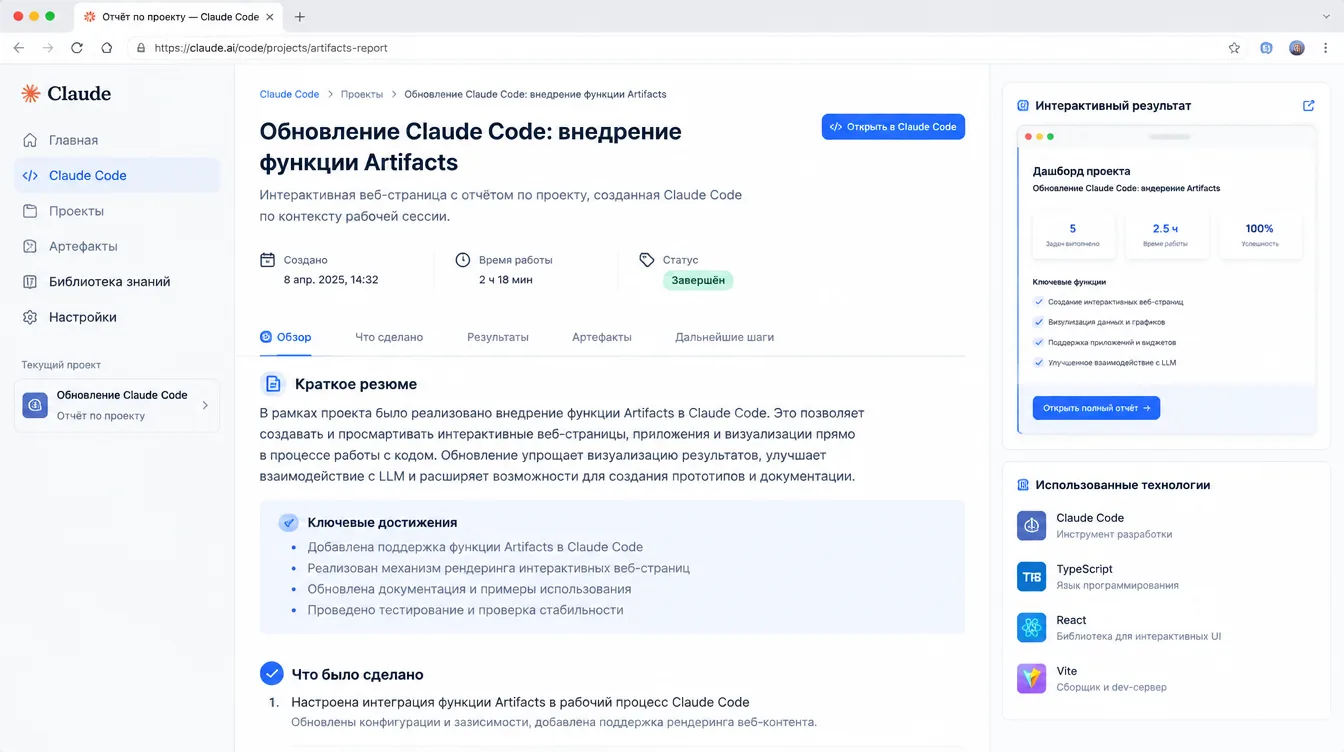The image size is (1344, 752).
Task: Click the Завершён status badge
Action: [698, 280]
